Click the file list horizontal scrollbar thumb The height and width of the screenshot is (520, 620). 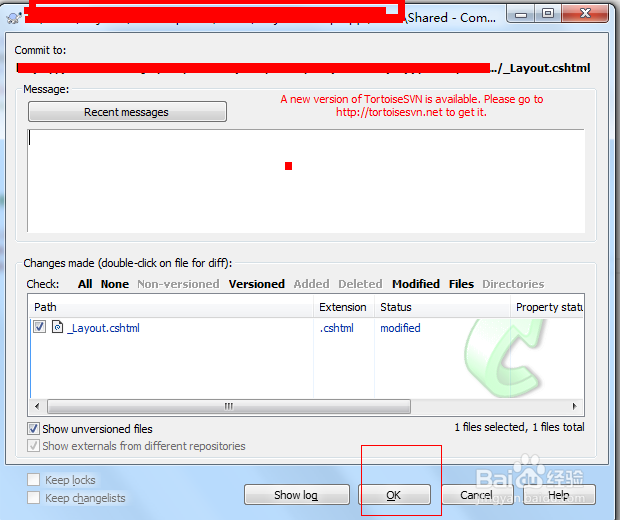229,406
